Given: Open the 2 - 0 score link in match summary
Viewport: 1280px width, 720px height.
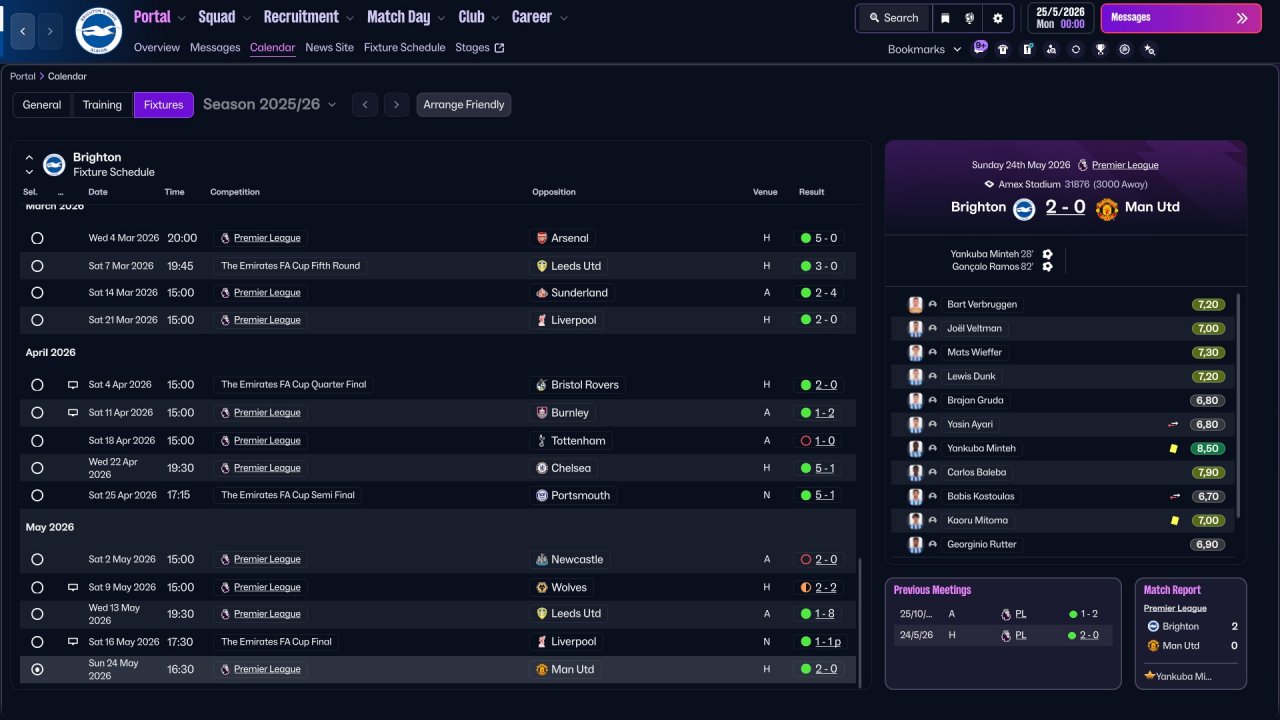Looking at the screenshot, I should click(1065, 207).
